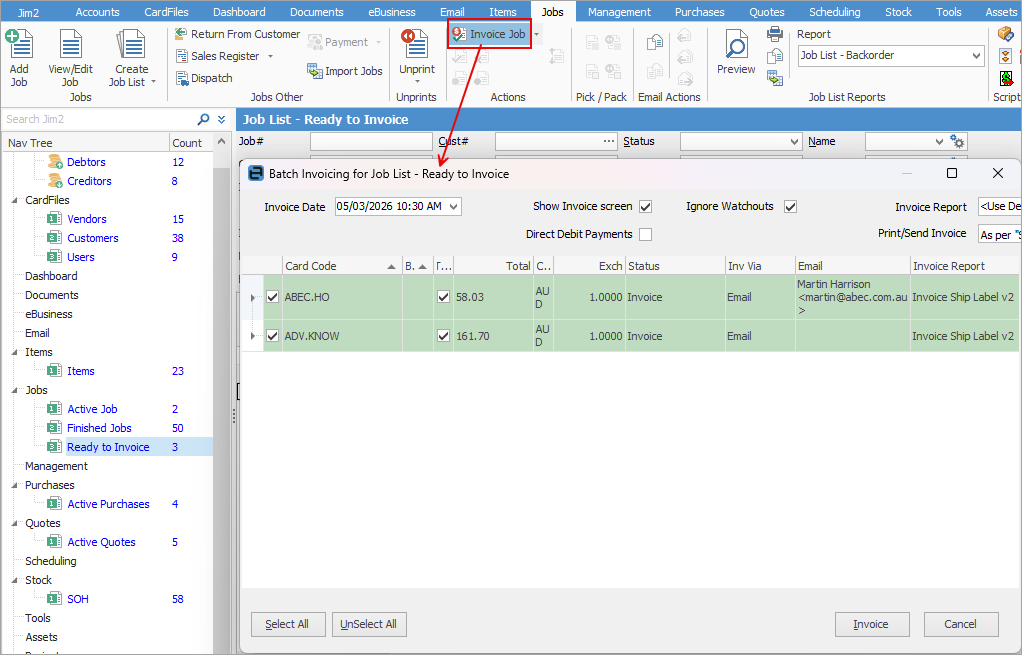Toggle the Show Invoice screen checkbox
Screen dimensions: 1022x655
point(645,207)
